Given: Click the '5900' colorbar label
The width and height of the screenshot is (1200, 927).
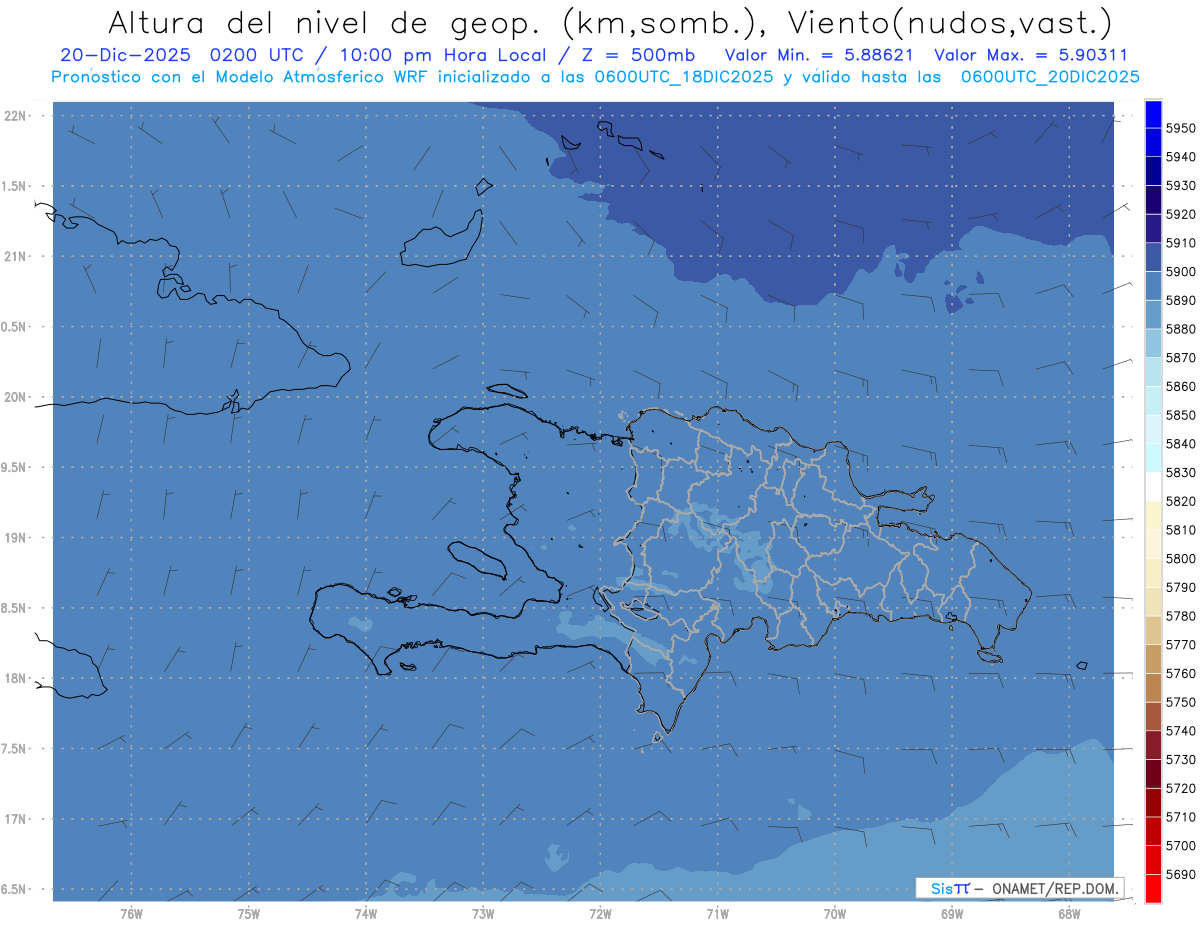Looking at the screenshot, I should pyautogui.click(x=1180, y=271).
